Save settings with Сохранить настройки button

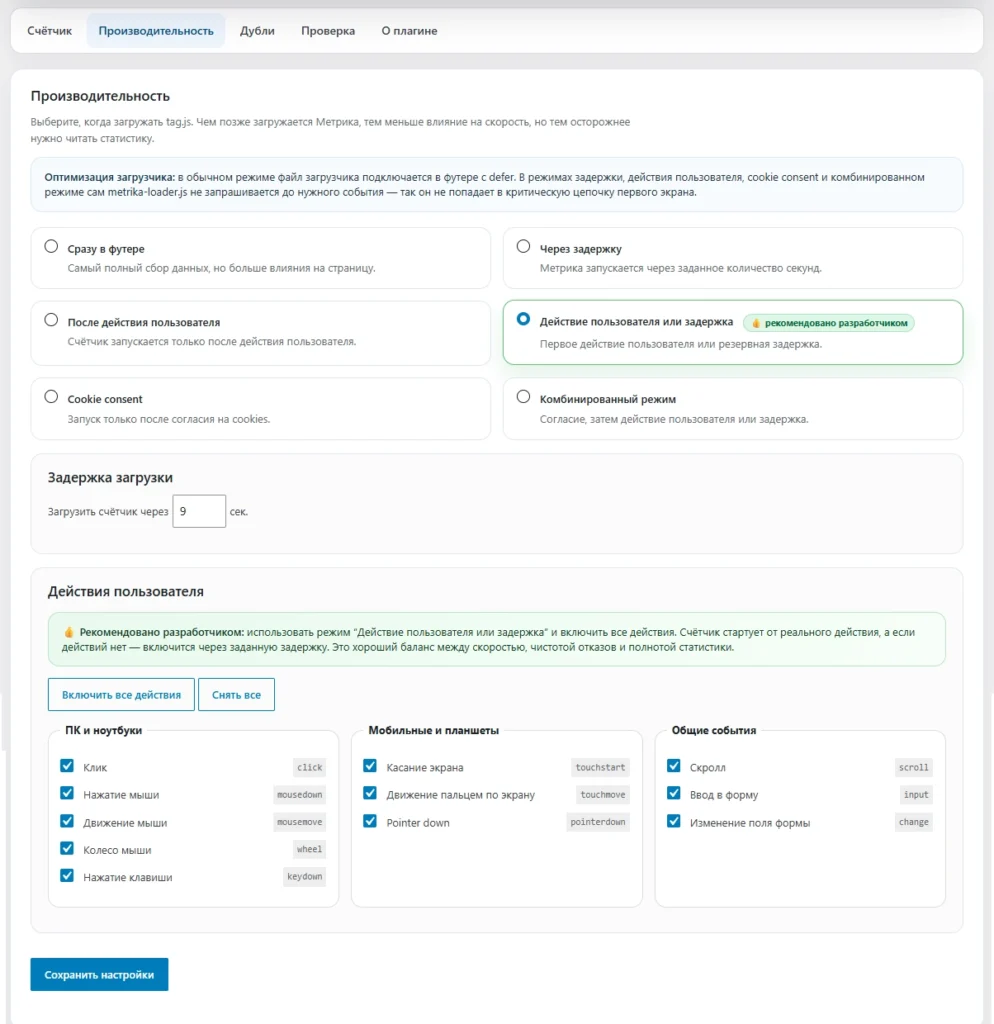99,974
